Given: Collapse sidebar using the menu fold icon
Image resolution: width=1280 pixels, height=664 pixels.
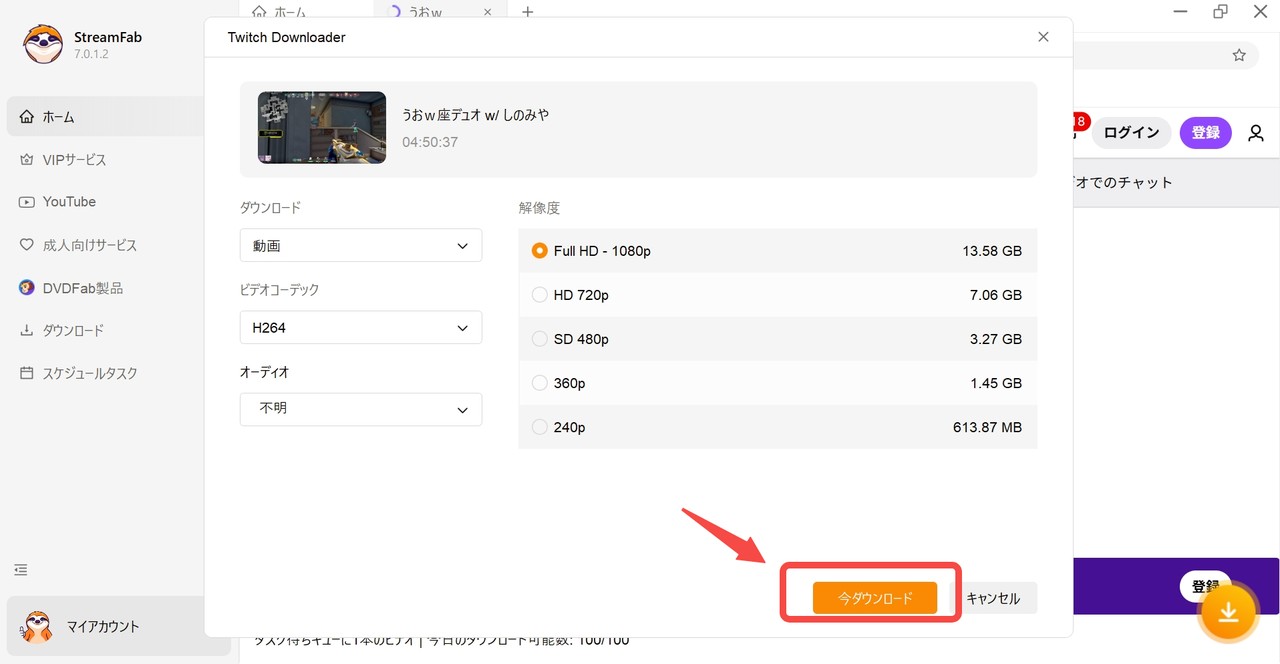Looking at the screenshot, I should tap(21, 569).
